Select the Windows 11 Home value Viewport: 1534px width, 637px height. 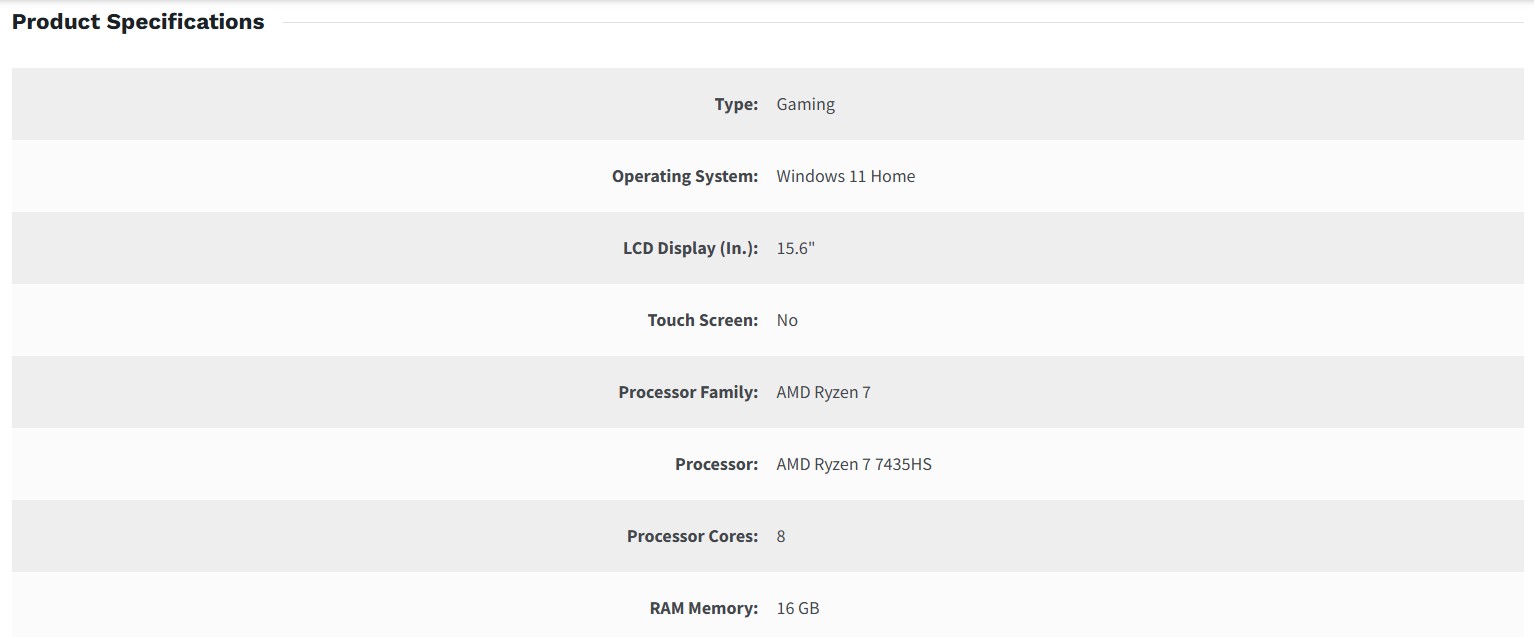coord(845,176)
